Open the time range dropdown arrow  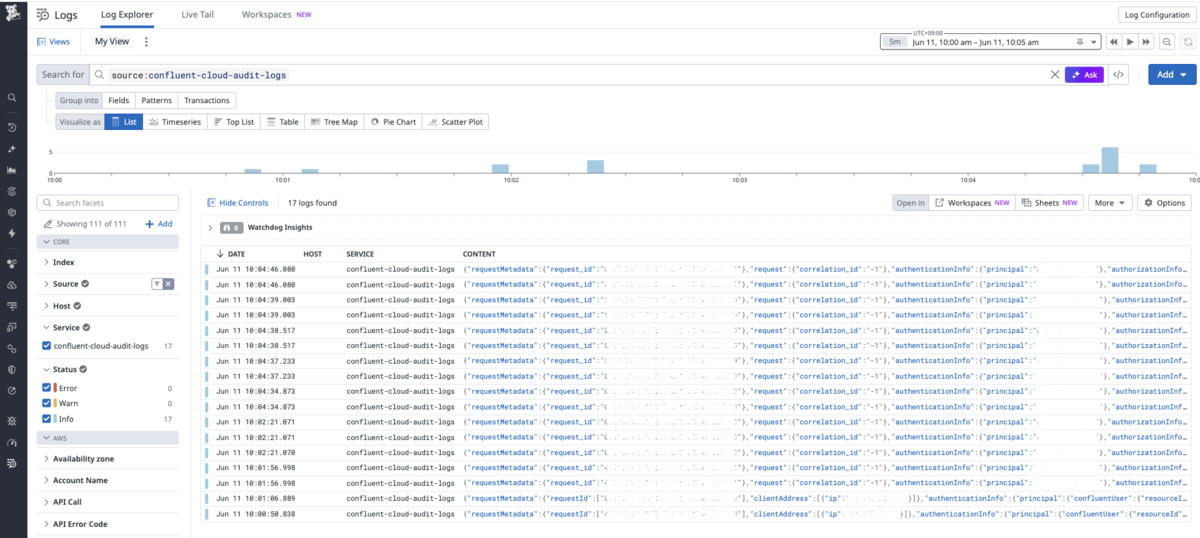pyautogui.click(x=1093, y=42)
